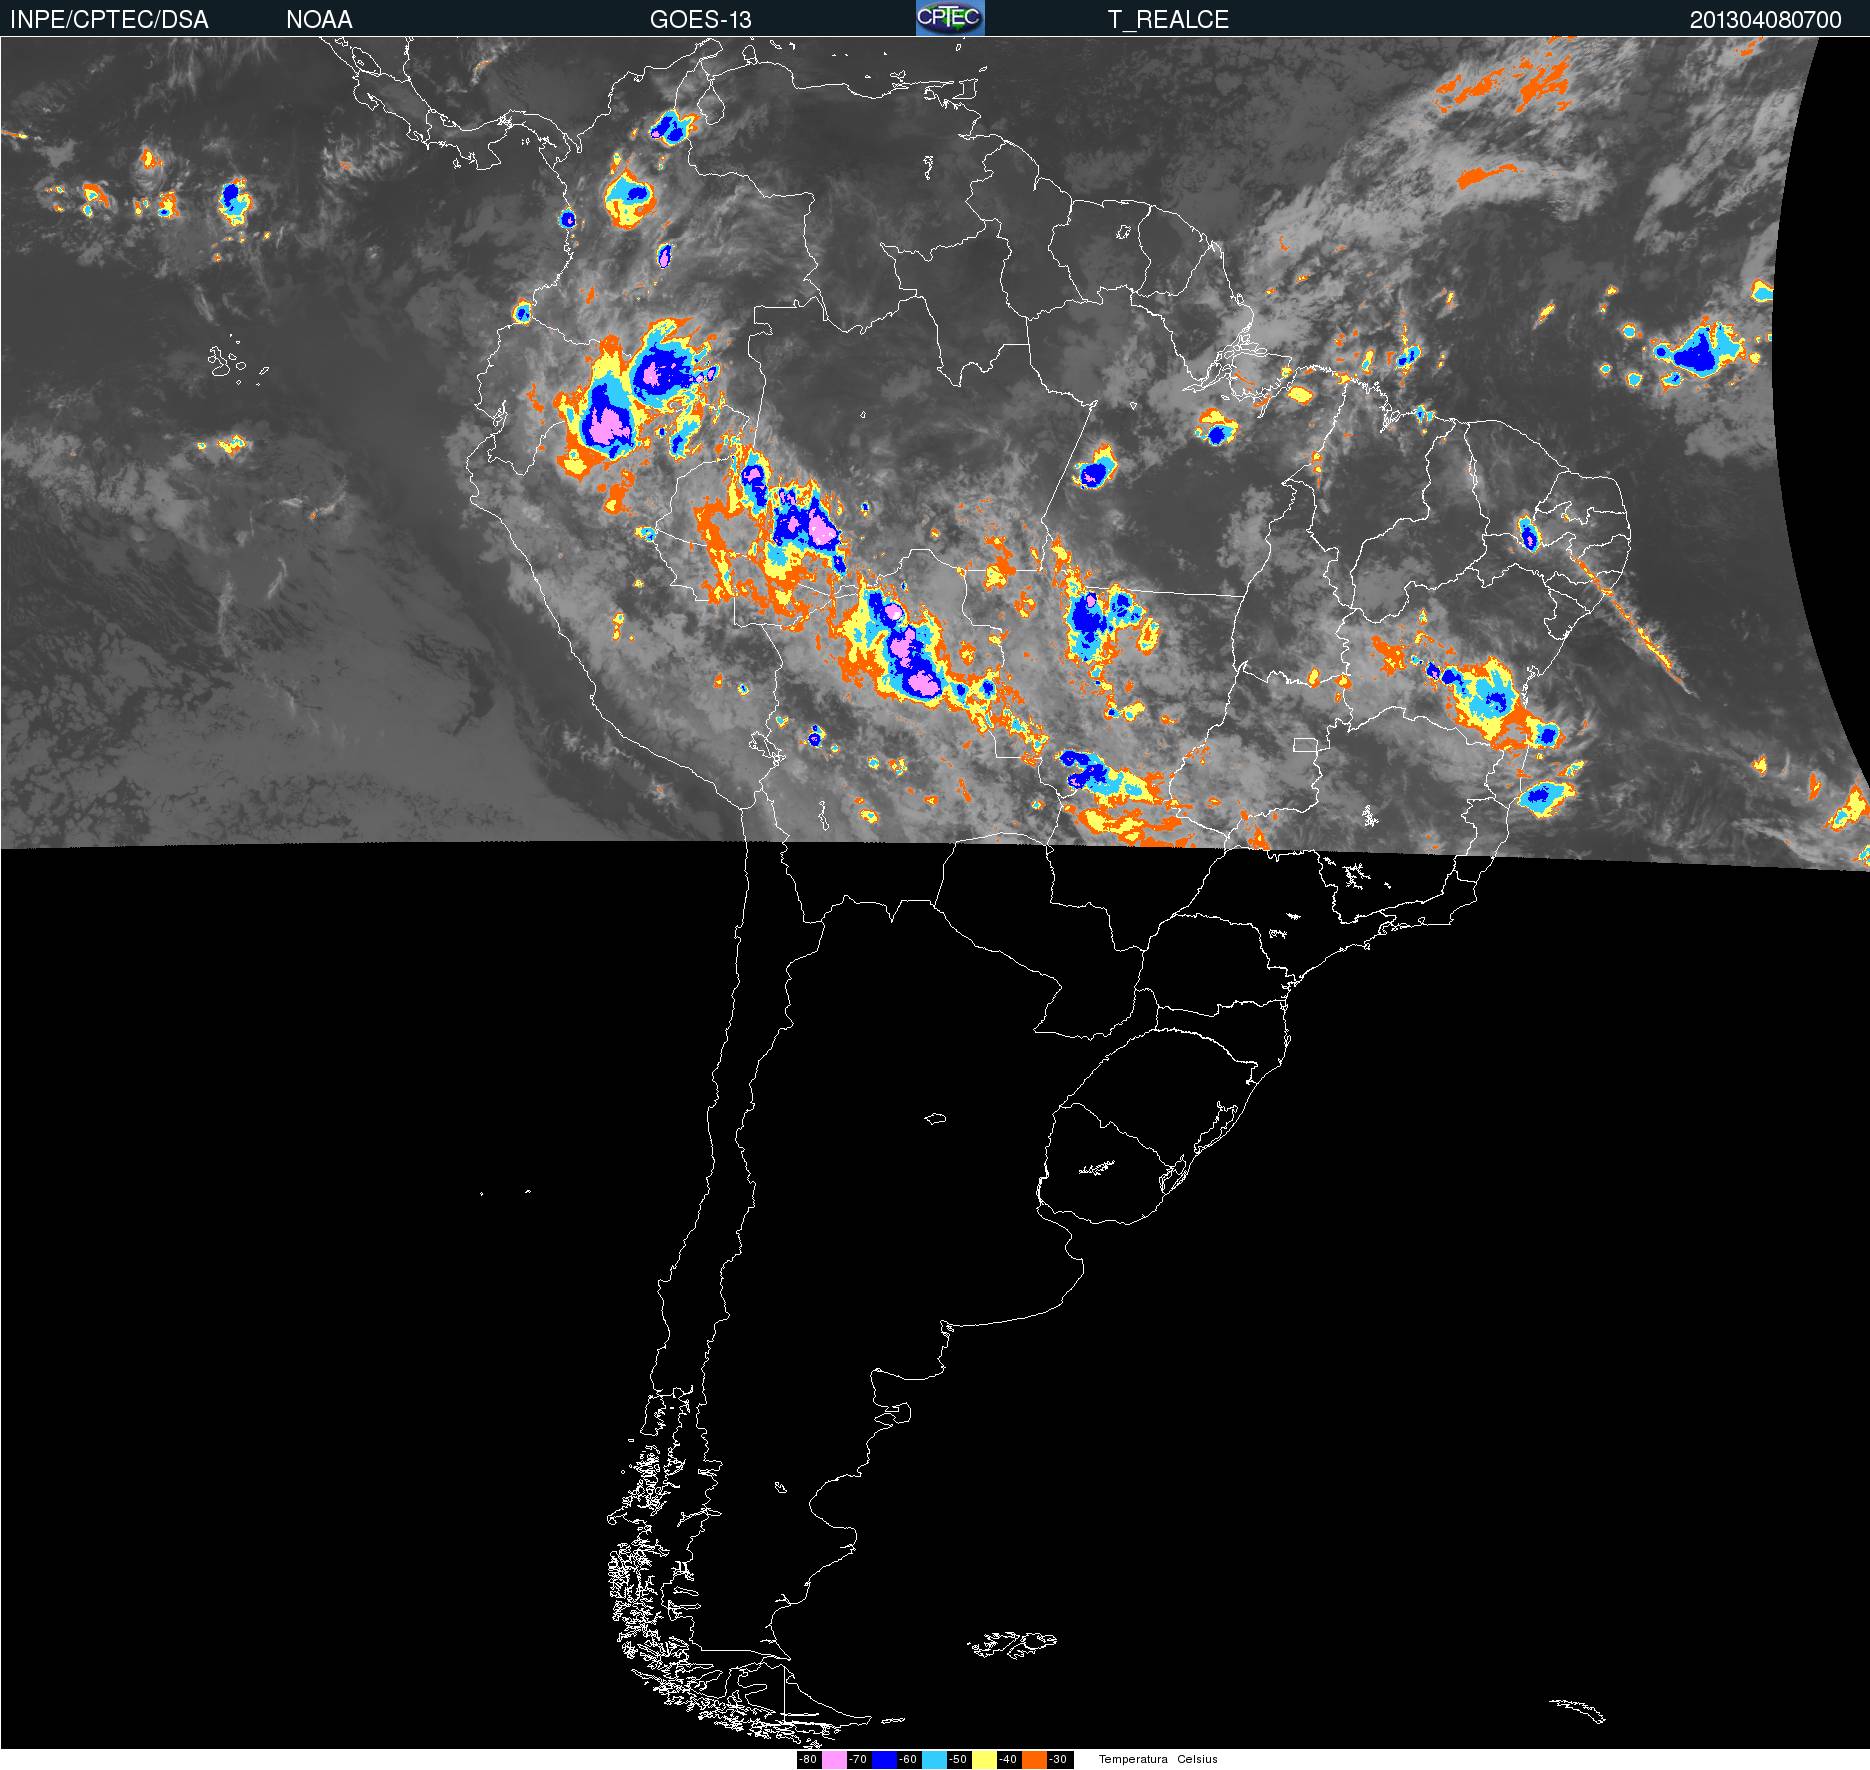
Task: Click the INPE/CPTEC/DSA header text
Action: 109,20
